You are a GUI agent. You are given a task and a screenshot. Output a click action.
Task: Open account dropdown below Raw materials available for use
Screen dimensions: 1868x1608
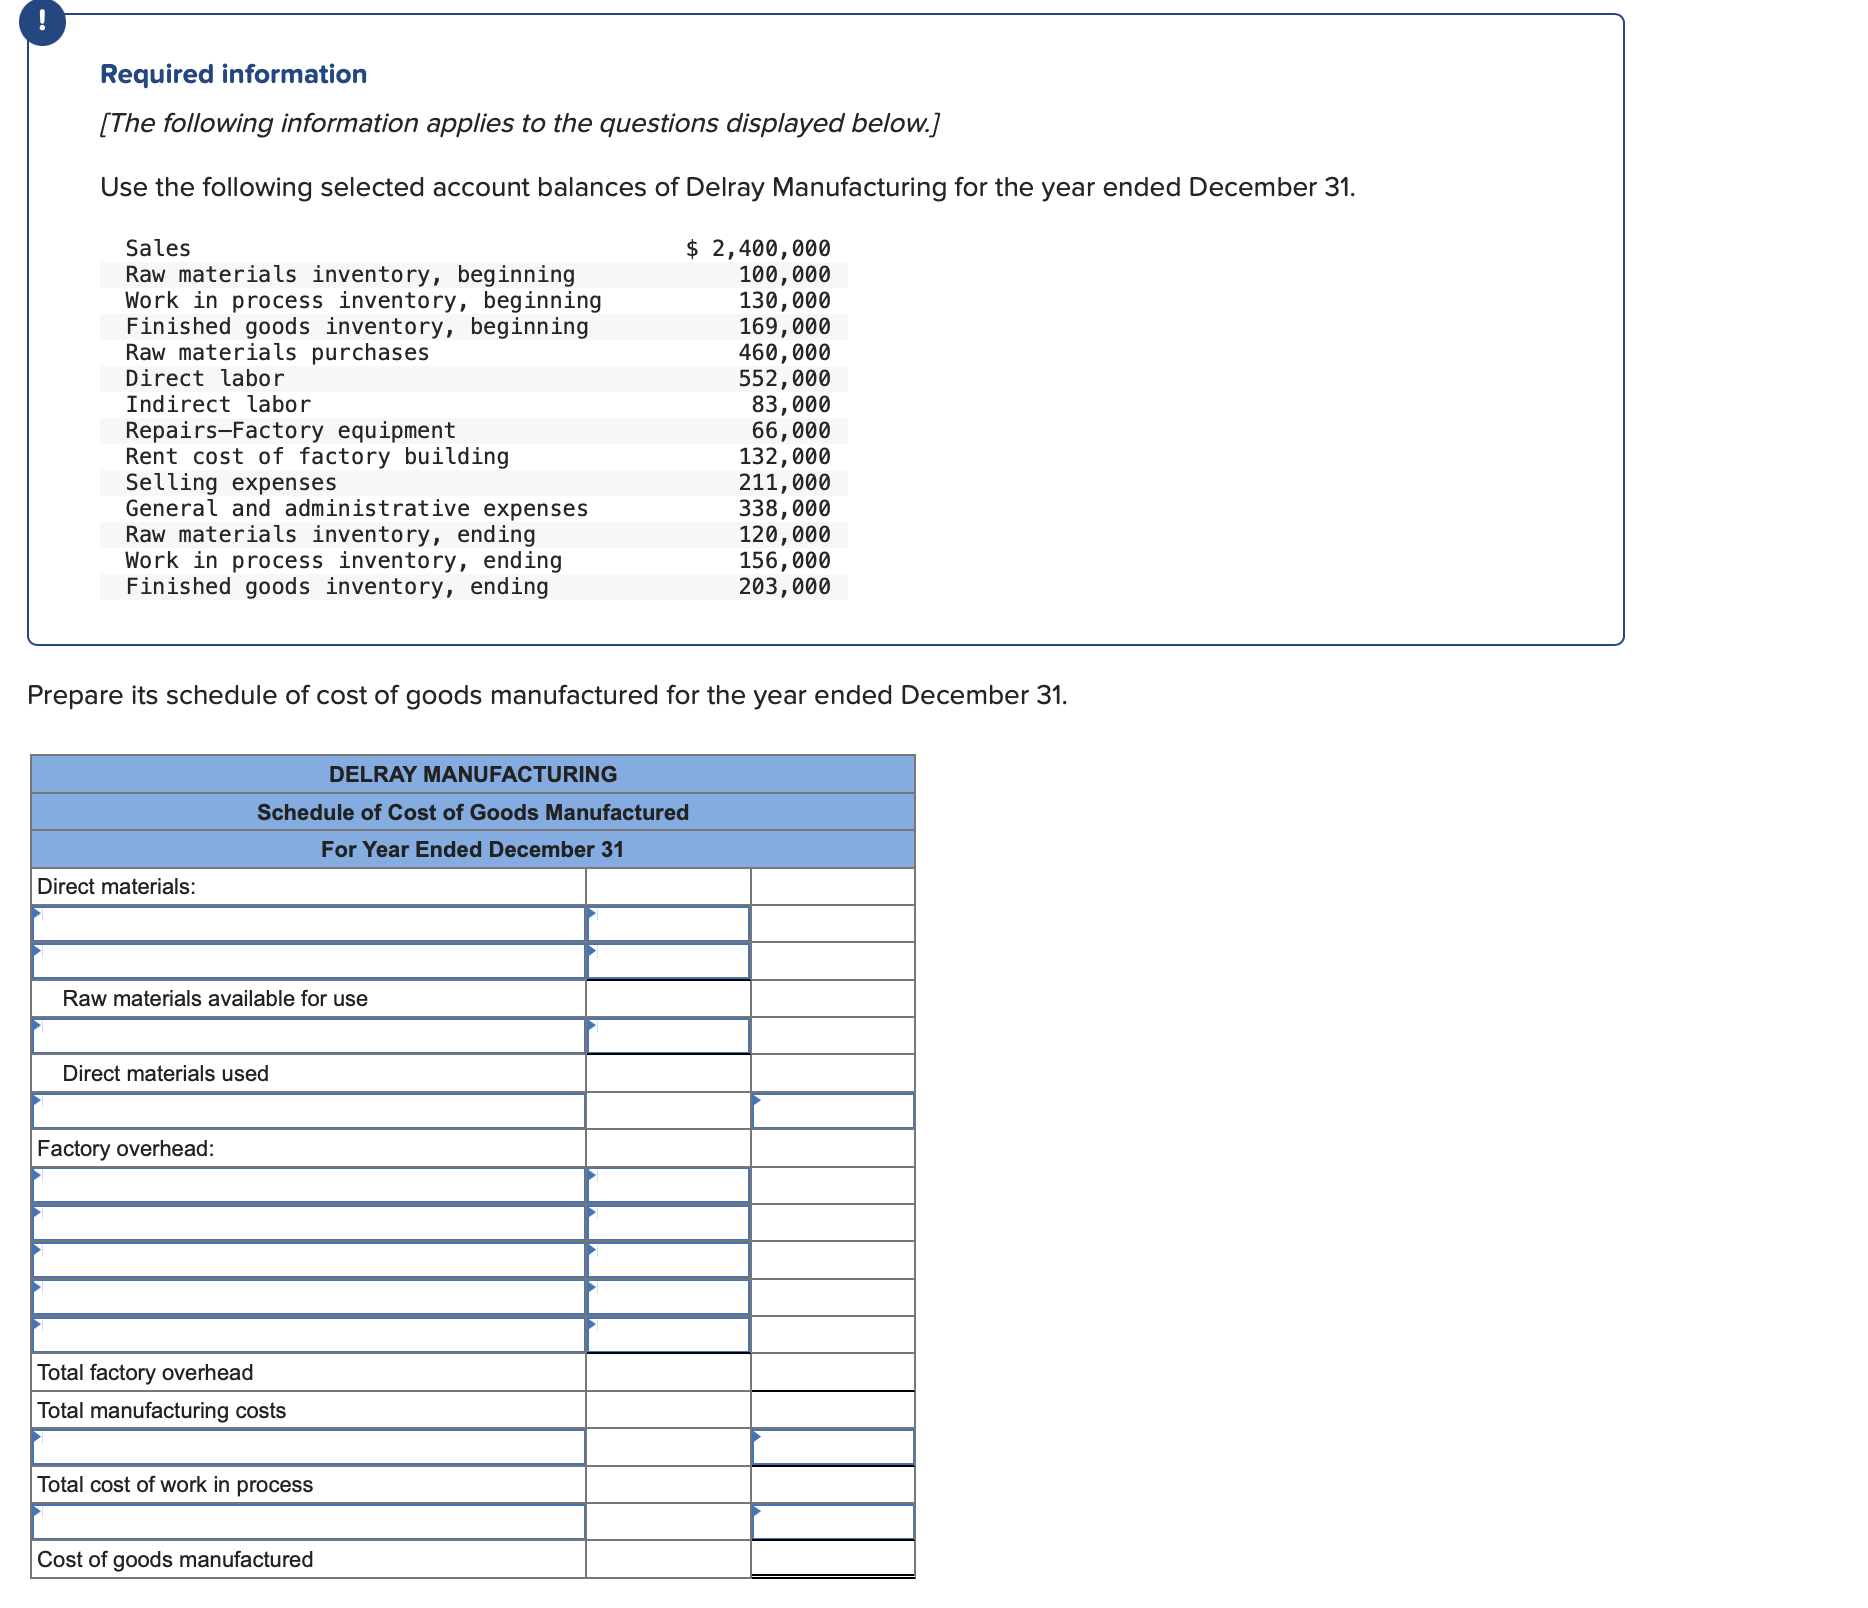tap(308, 1036)
